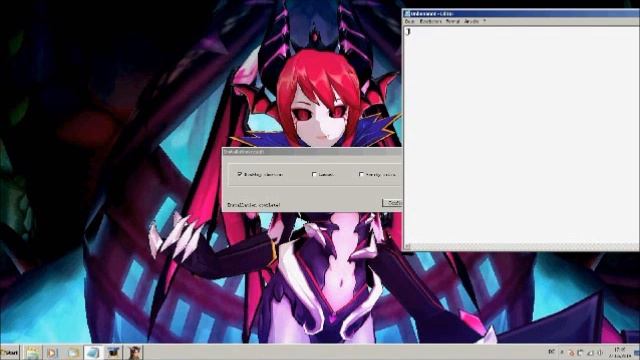Viewport: 640px width, 360px height.
Task: Open the file explorer taskbar icon
Action: coord(33,353)
